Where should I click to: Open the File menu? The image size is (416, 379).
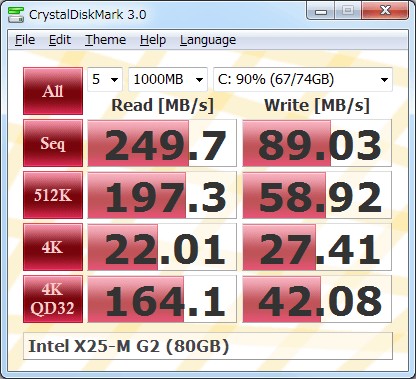coord(25,40)
